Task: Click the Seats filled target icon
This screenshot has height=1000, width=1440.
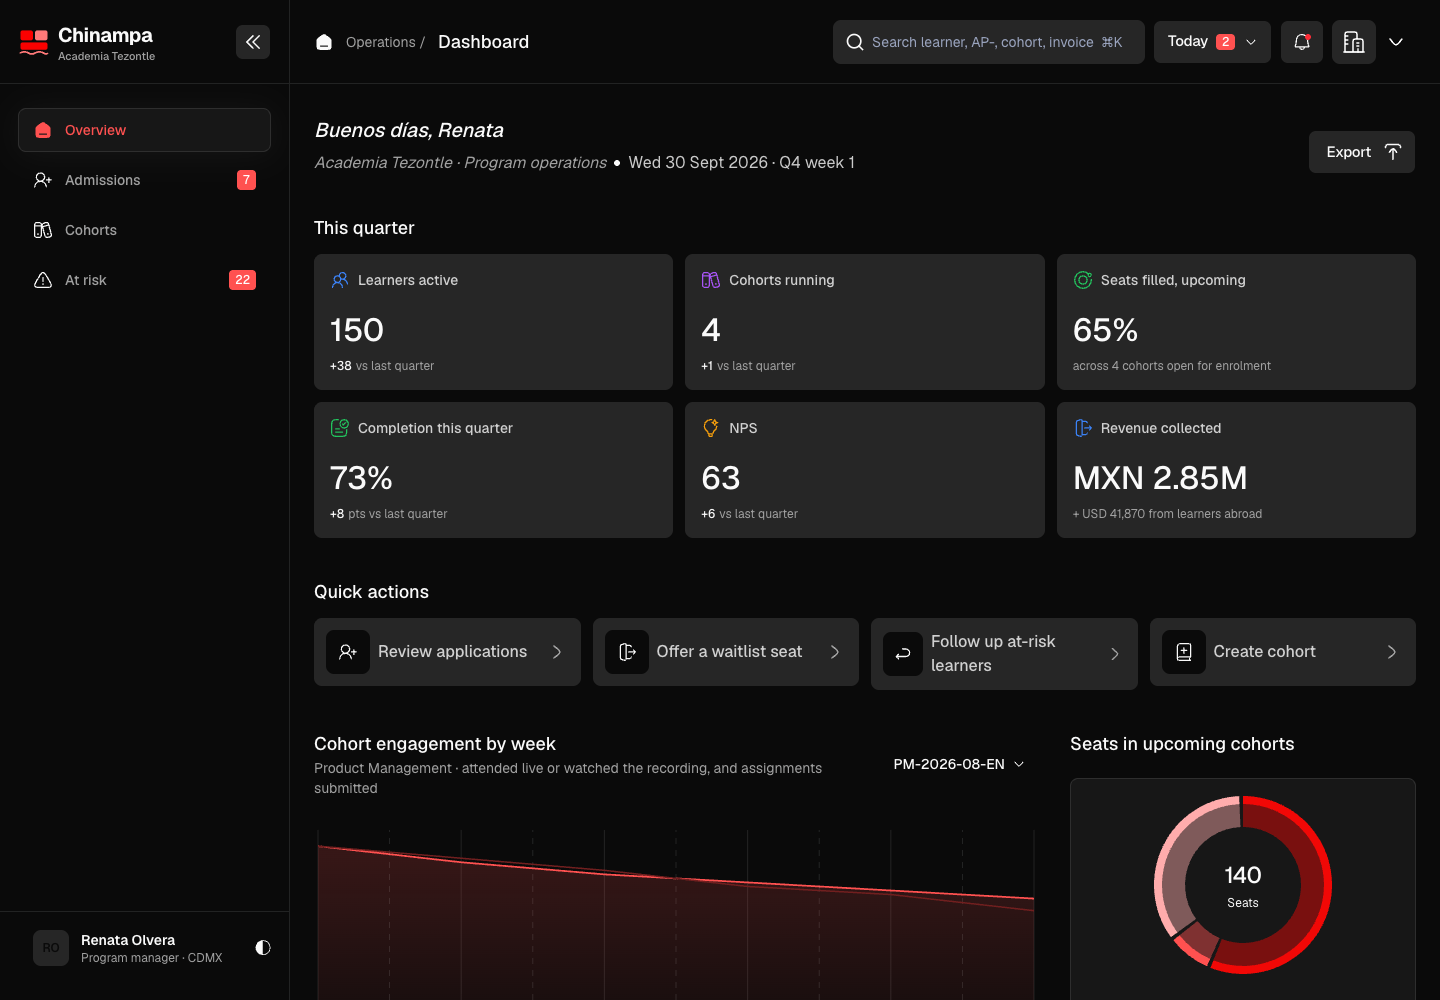Action: 1083,280
